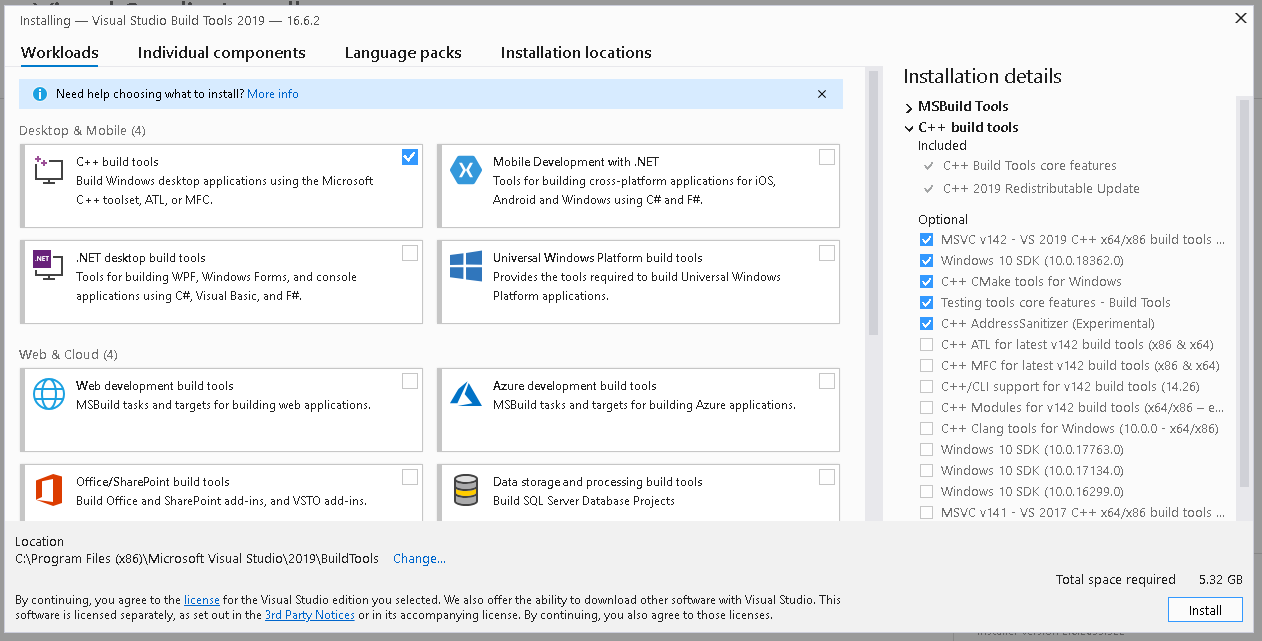The width and height of the screenshot is (1262, 641).
Task: Select the C++ build tools workload icon
Action: click(49, 170)
